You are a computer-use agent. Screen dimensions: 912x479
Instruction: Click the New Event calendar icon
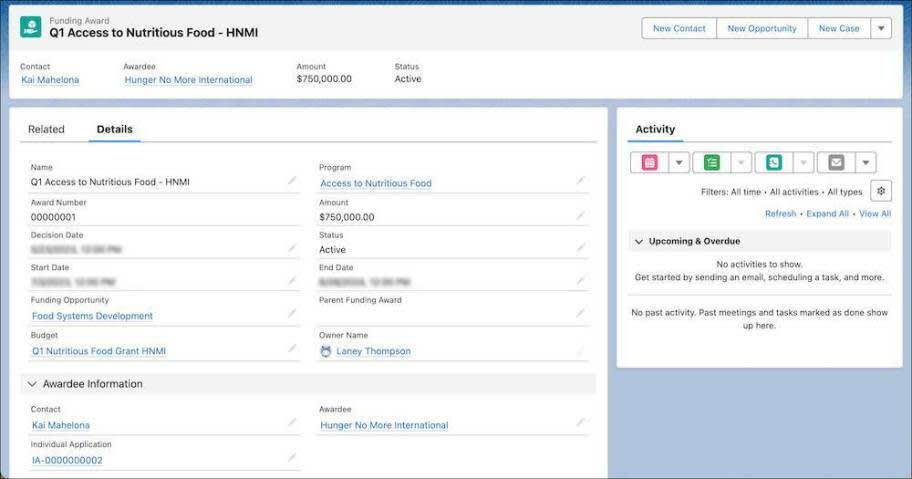click(x=650, y=163)
